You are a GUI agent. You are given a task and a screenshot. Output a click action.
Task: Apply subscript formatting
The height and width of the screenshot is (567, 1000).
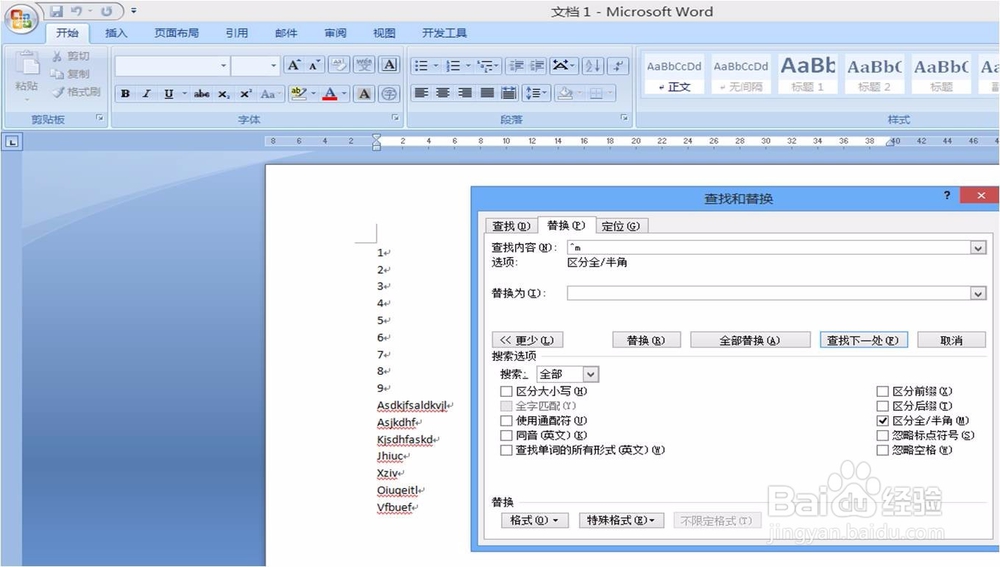point(223,94)
